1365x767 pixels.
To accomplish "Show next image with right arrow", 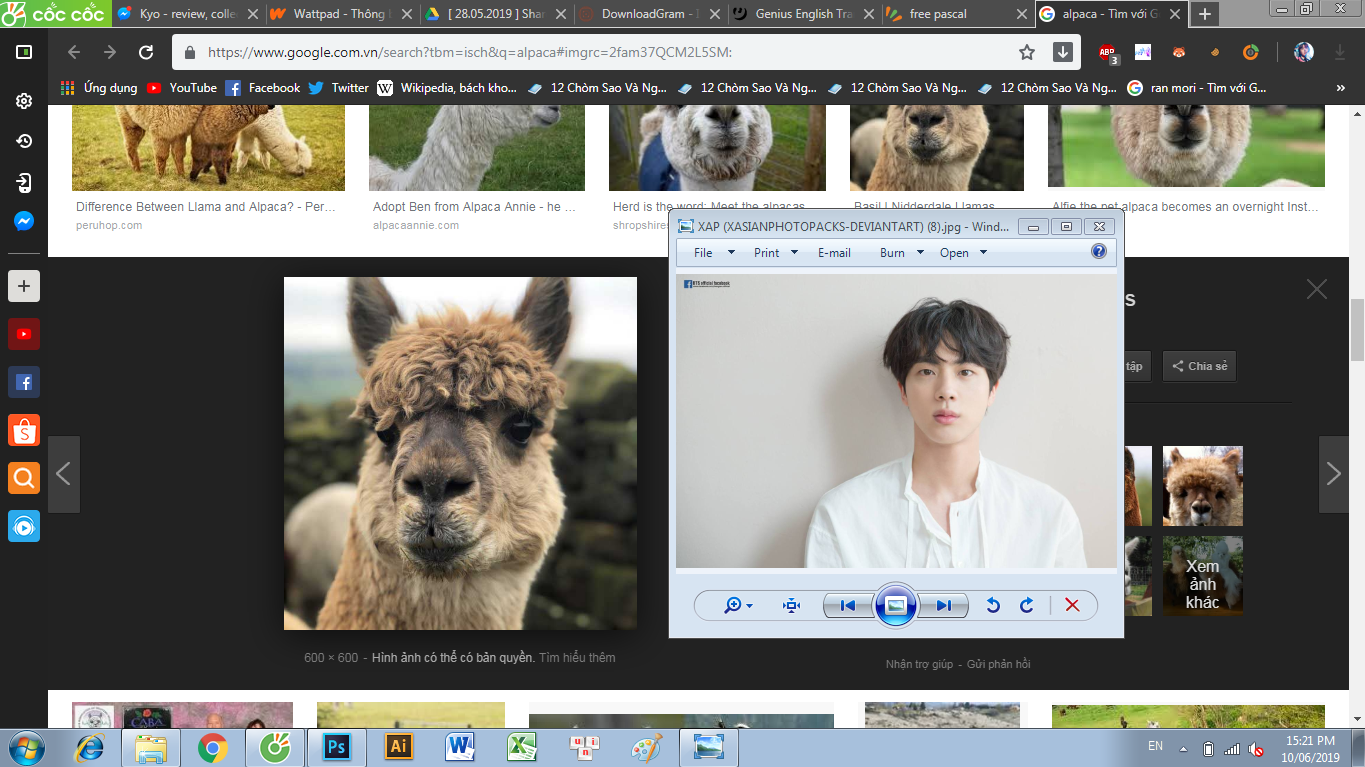I will 1333,474.
